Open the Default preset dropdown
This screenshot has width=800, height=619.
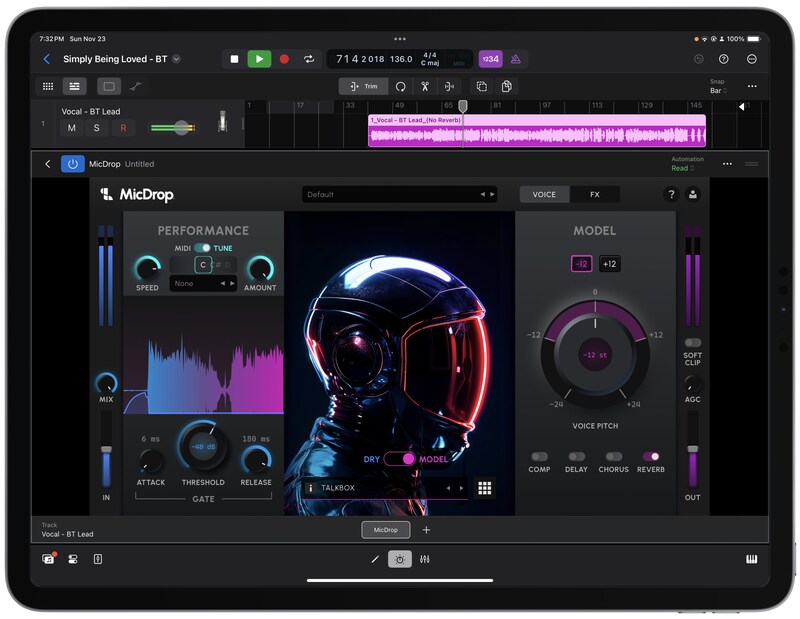point(400,194)
